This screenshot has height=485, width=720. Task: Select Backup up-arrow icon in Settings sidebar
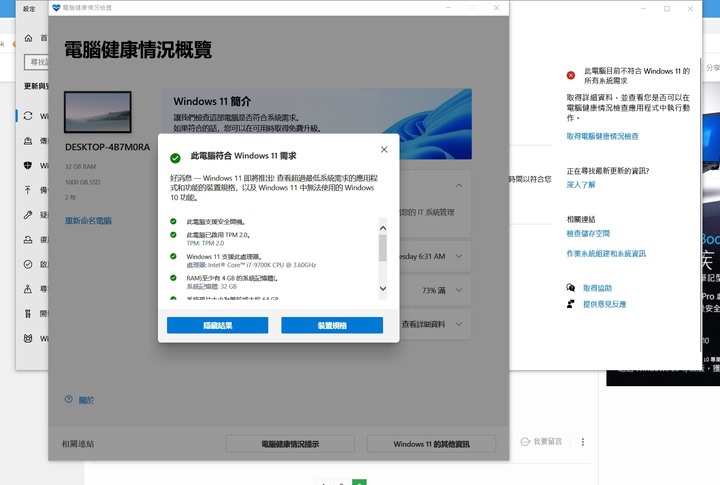click(28, 190)
